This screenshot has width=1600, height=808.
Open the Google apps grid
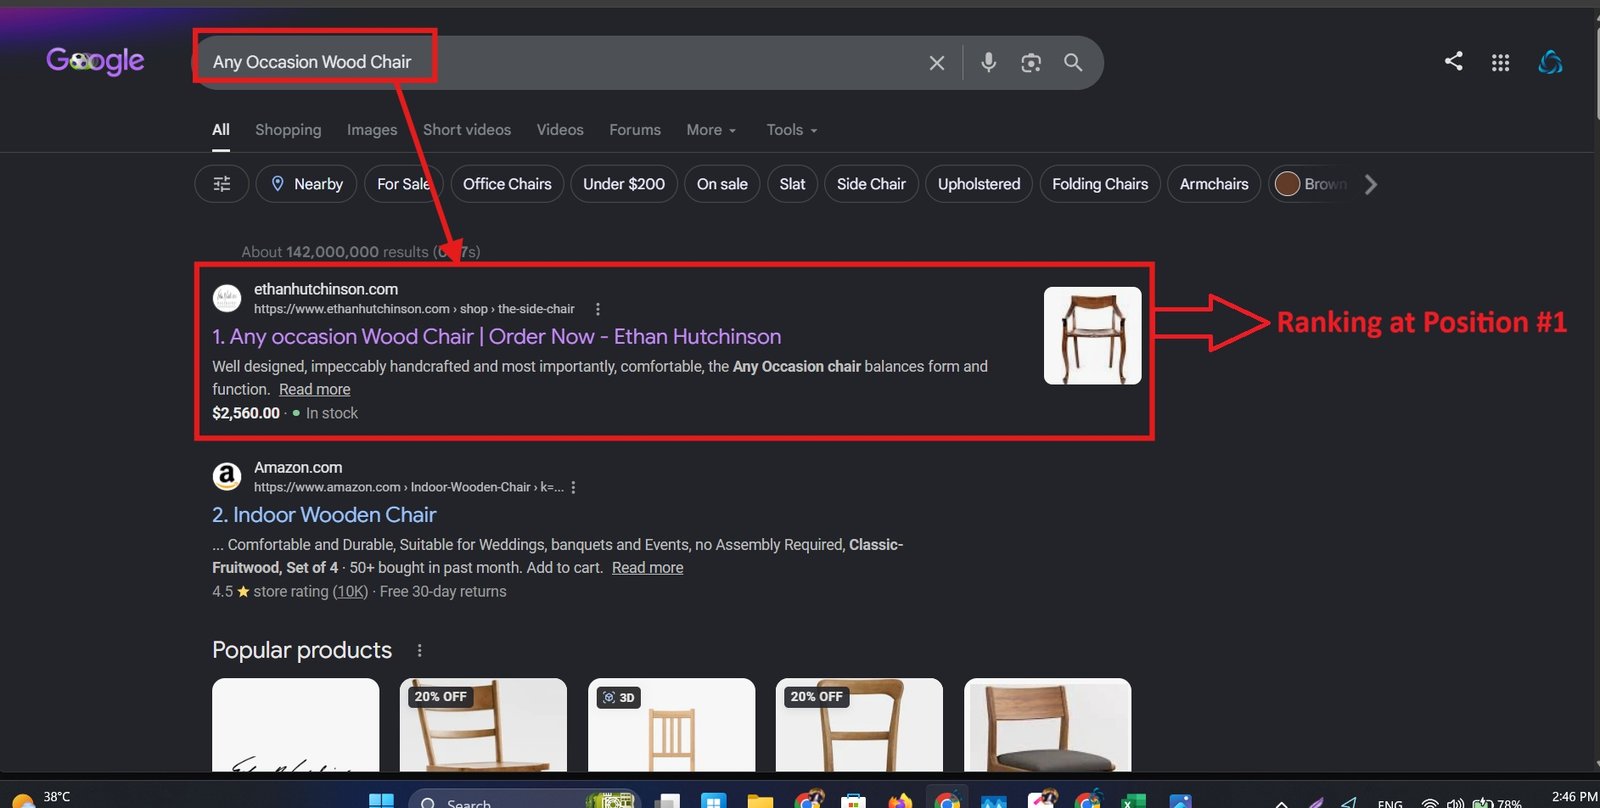pos(1500,62)
